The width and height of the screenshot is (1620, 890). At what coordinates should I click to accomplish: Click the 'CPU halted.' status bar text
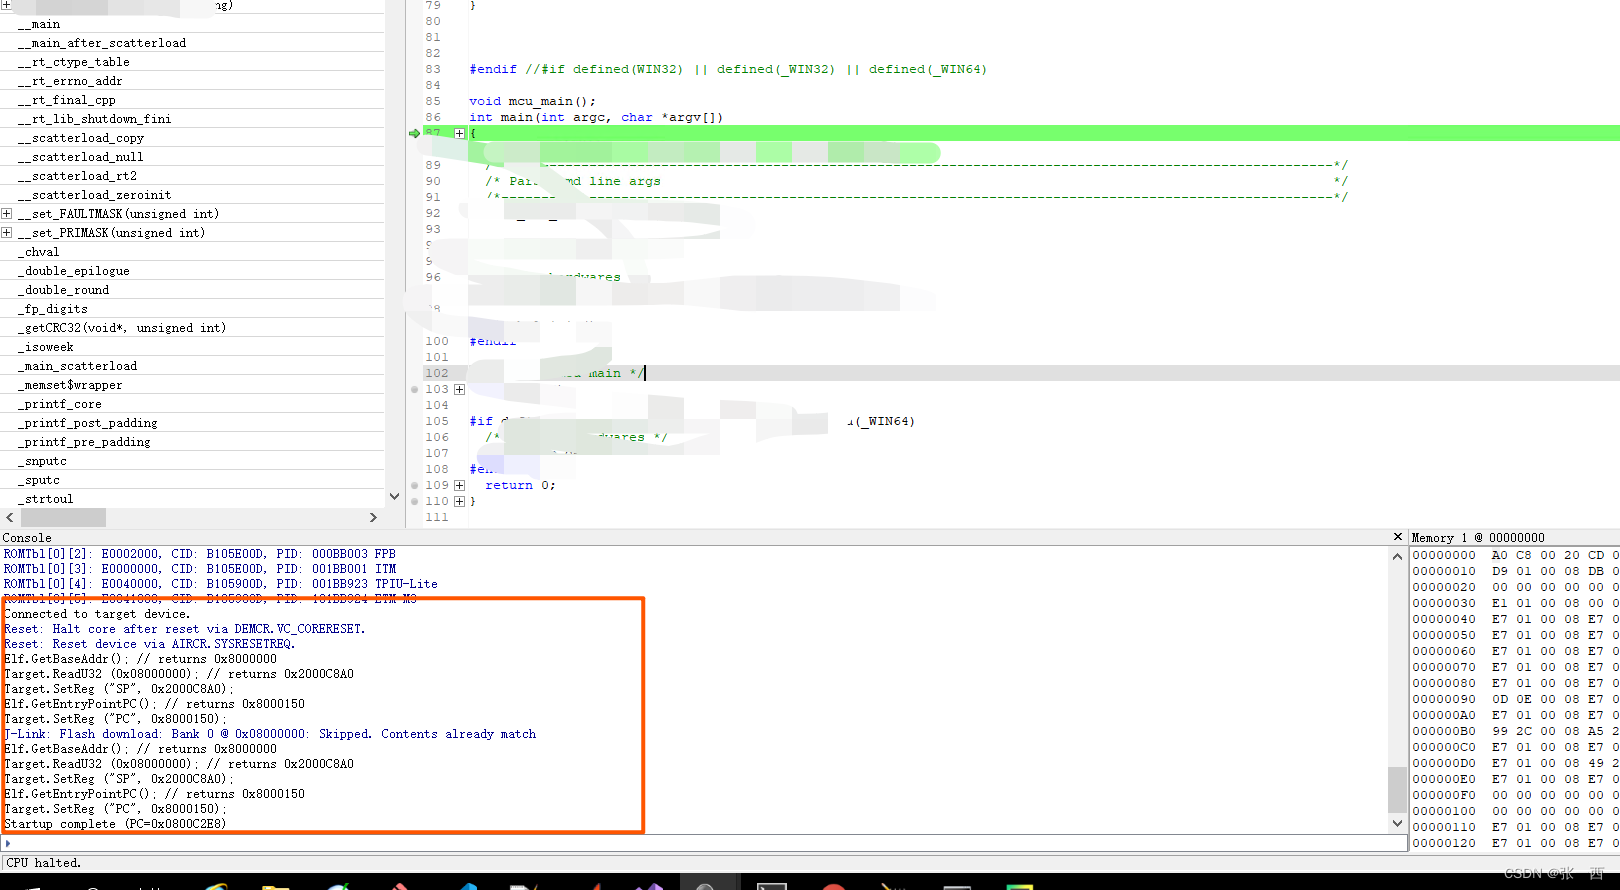tap(44, 863)
